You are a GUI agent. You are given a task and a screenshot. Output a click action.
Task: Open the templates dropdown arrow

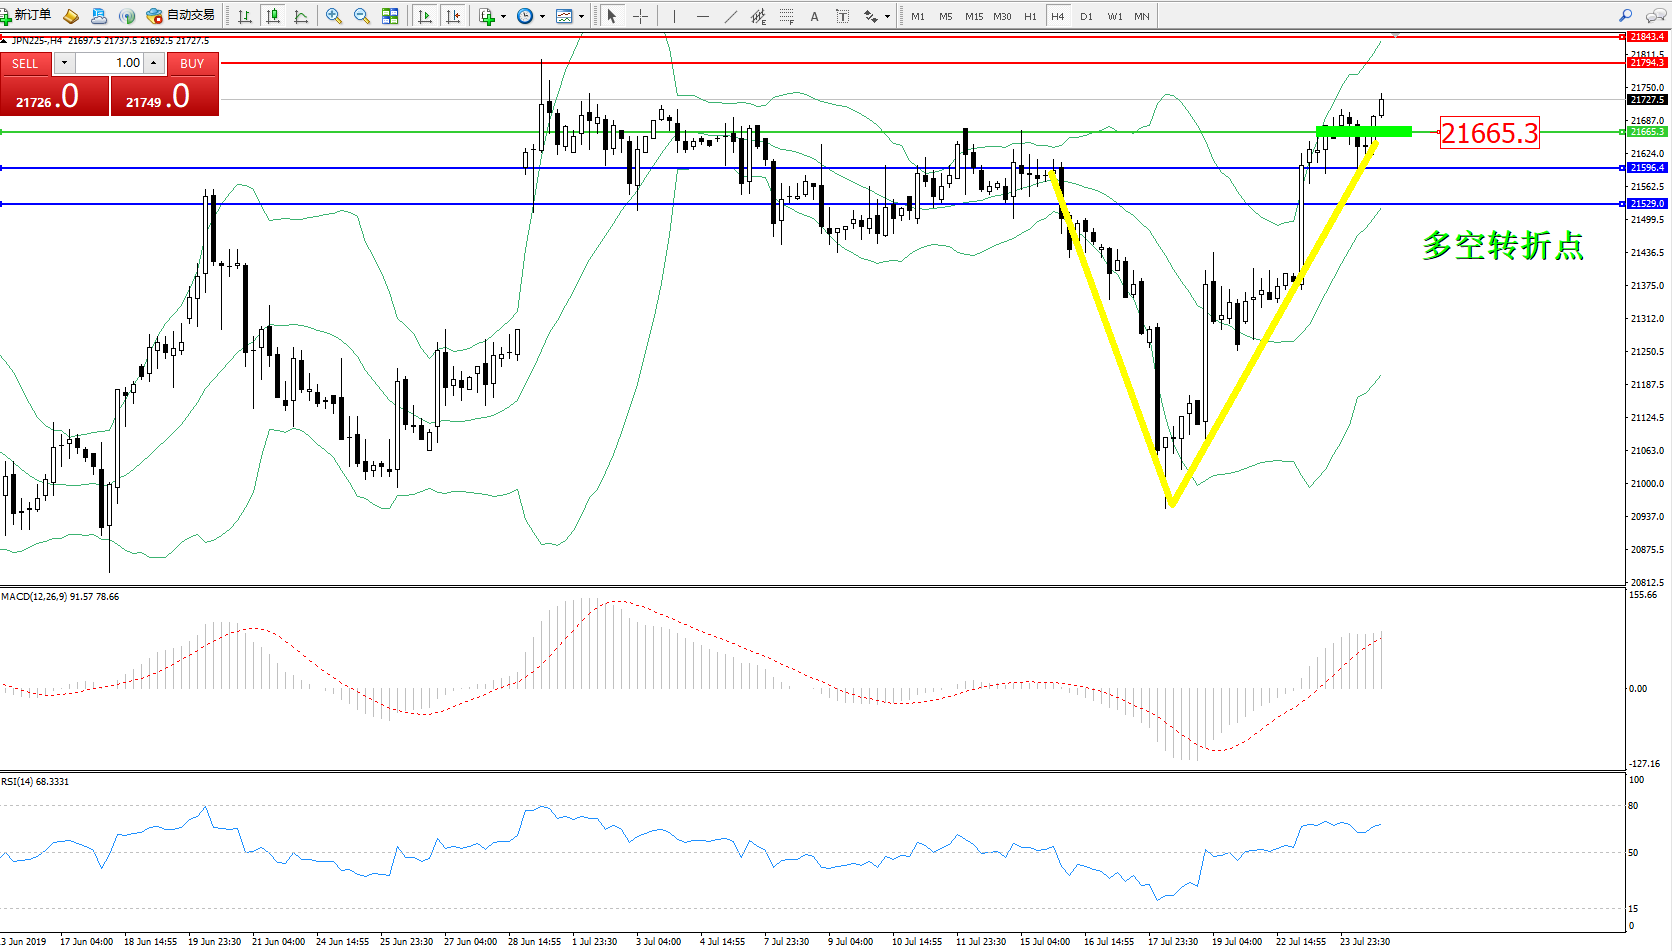[581, 16]
